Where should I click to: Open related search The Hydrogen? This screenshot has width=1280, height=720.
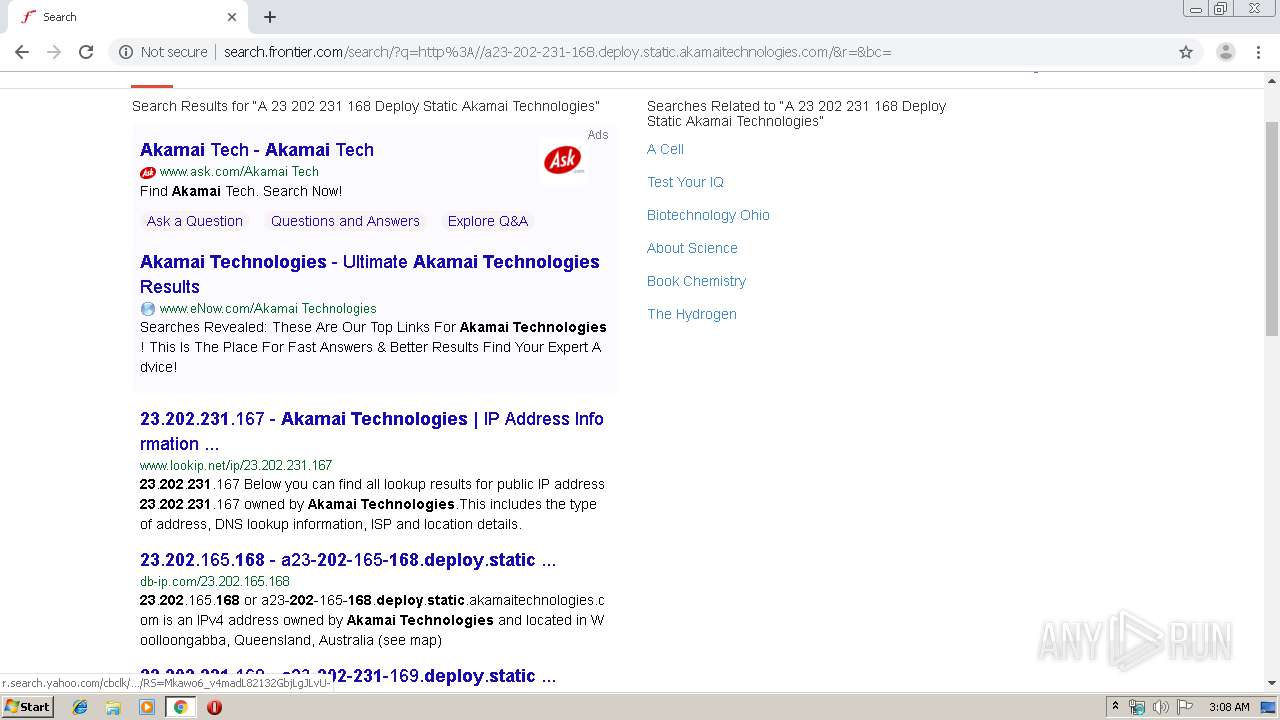coord(692,314)
